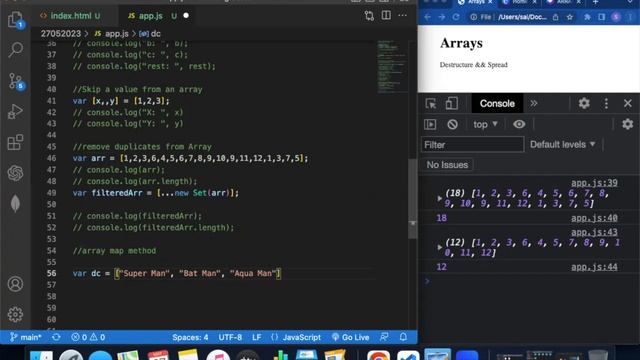This screenshot has width=640, height=360.
Task: Click the dc symbol breadcrumb
Action: pos(150,34)
